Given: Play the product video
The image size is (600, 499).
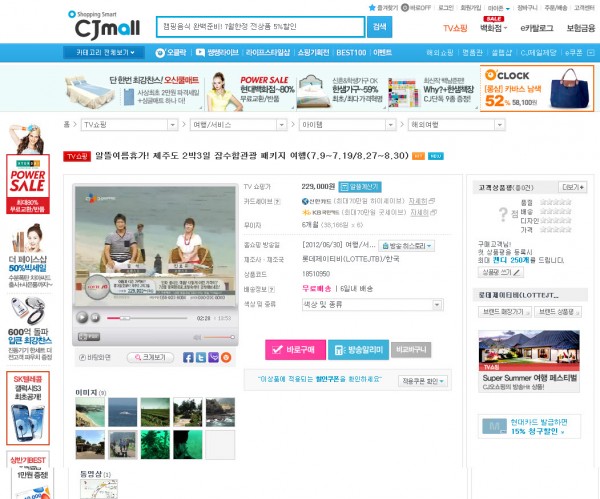Looking at the screenshot, I should coord(82,318).
